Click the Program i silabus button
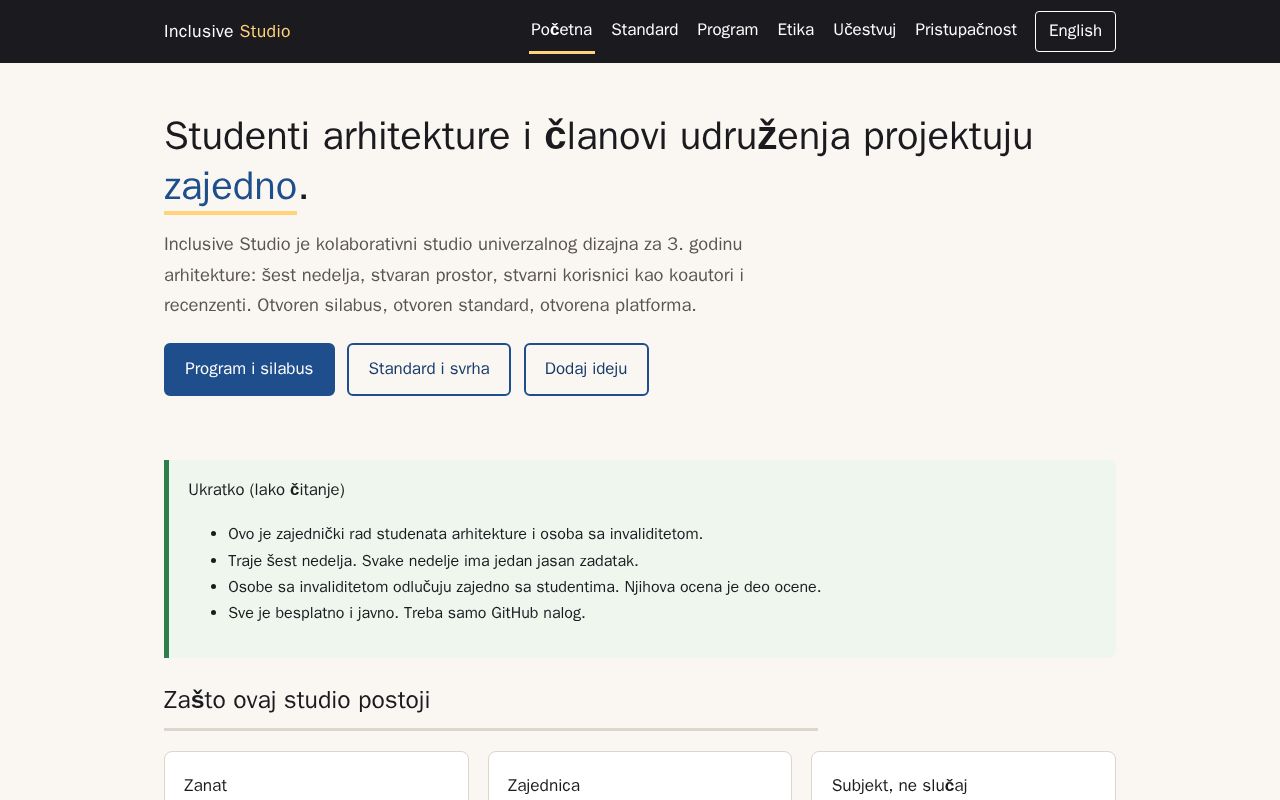This screenshot has width=1280, height=800. [x=249, y=369]
